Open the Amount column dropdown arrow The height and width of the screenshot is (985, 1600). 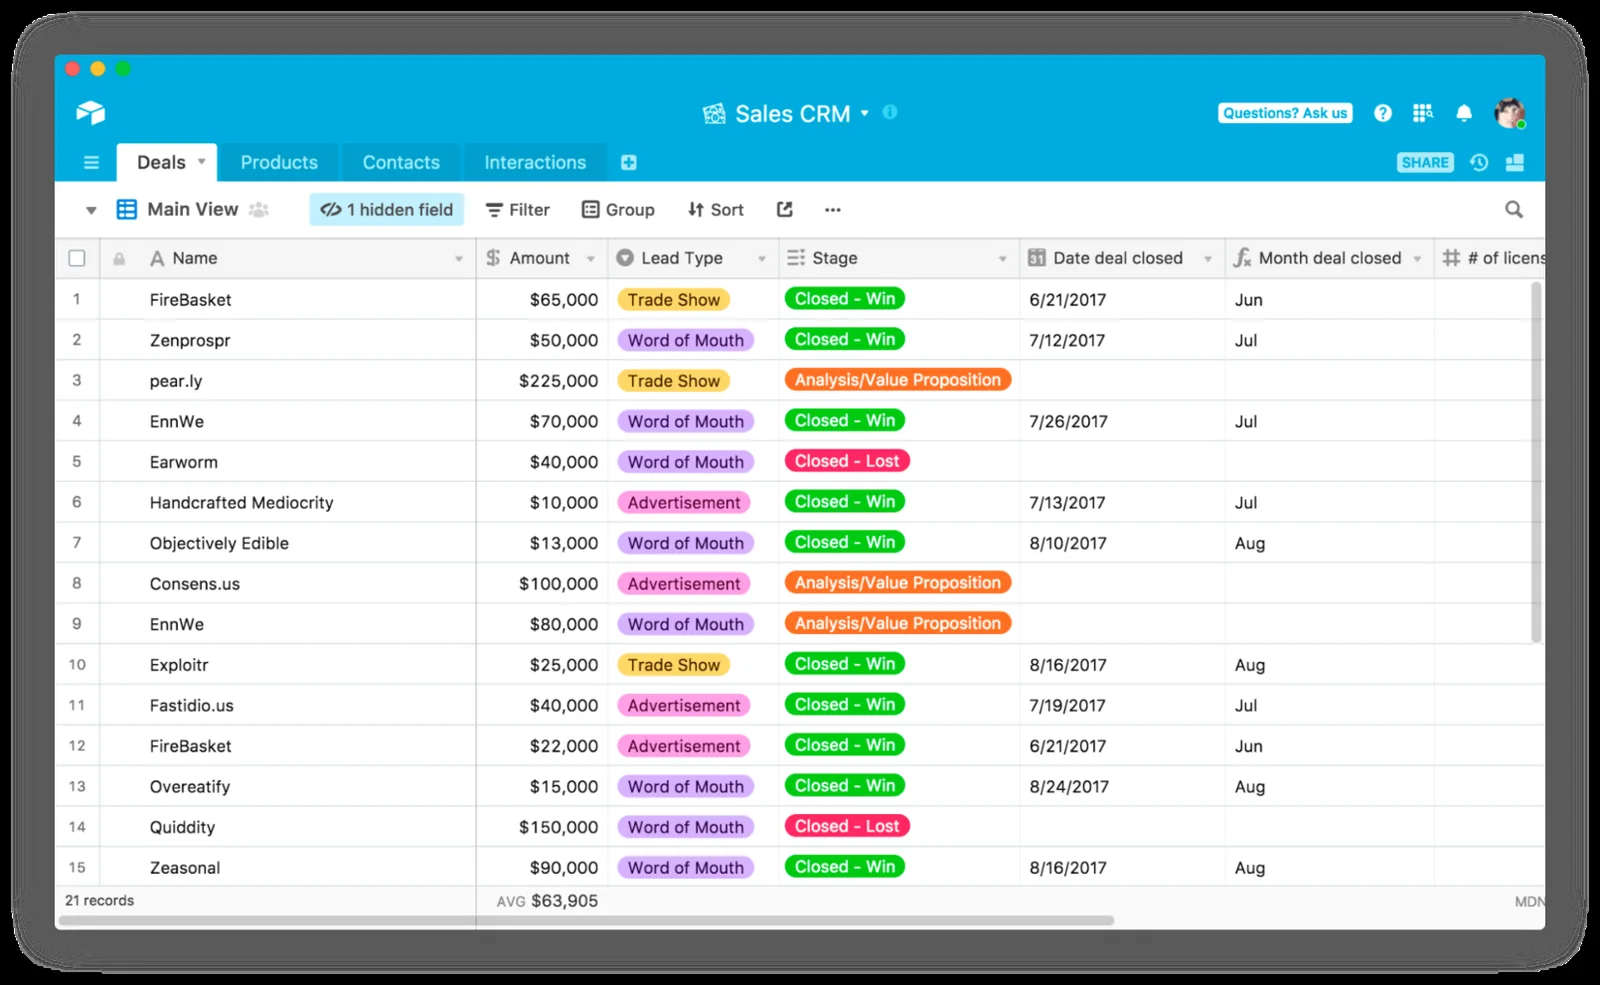coord(591,259)
